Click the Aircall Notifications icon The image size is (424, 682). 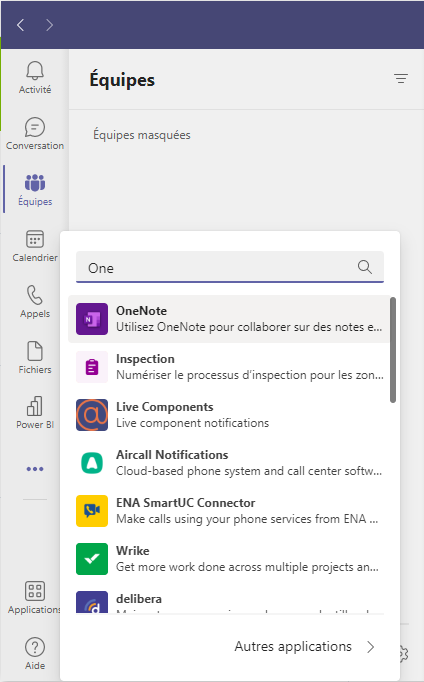coord(92,463)
